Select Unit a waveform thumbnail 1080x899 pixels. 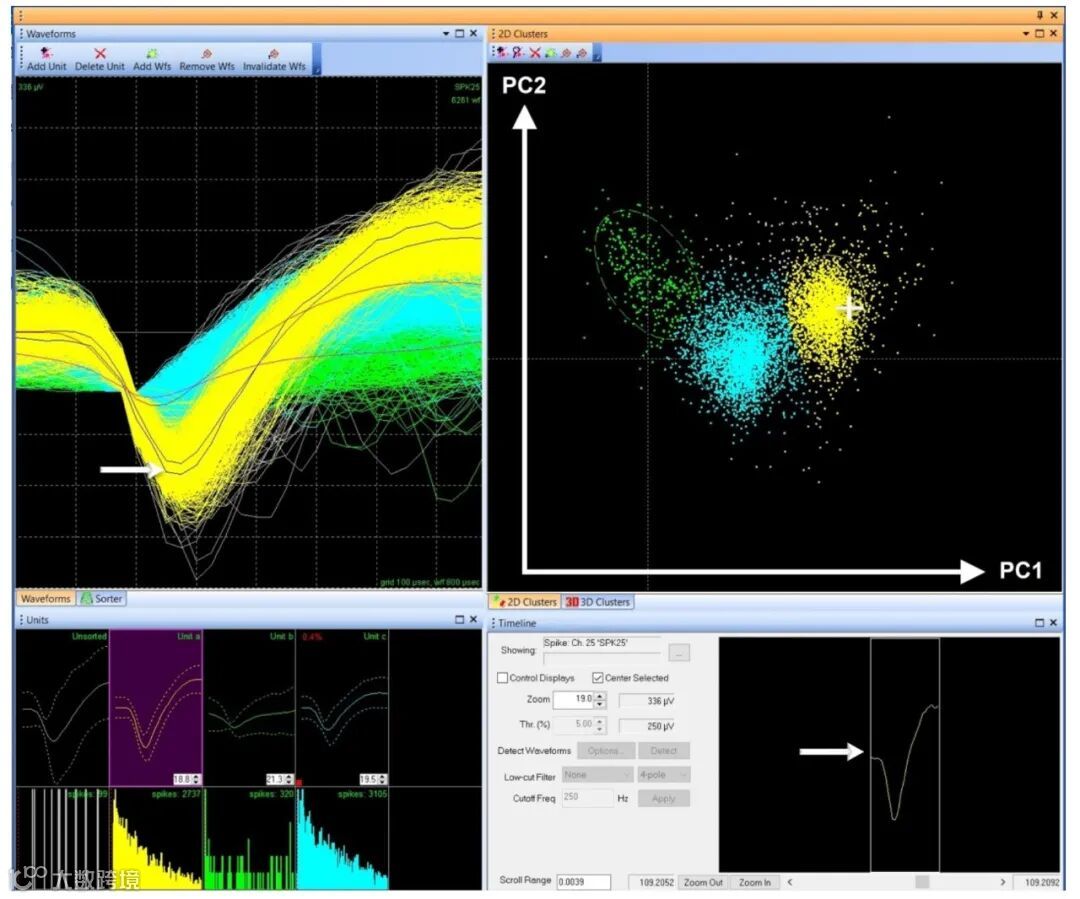156,707
